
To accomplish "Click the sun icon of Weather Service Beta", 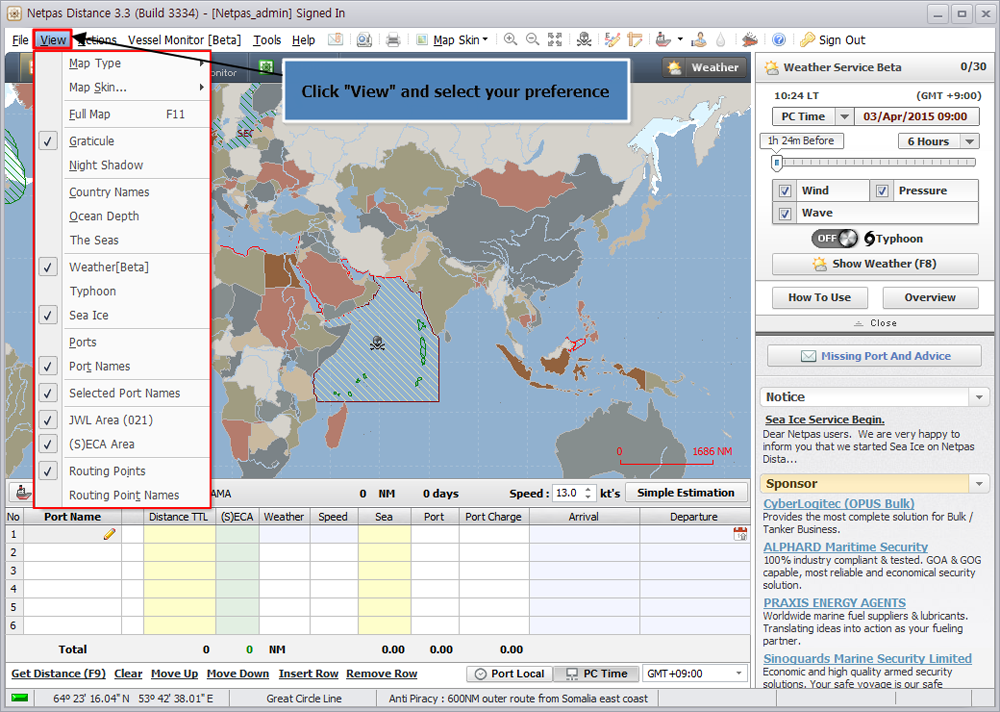I will point(772,68).
